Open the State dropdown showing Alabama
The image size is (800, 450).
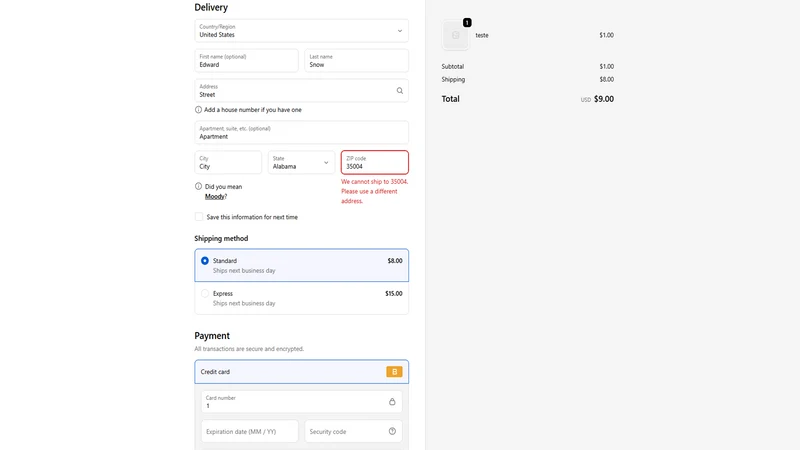pyautogui.click(x=302, y=162)
